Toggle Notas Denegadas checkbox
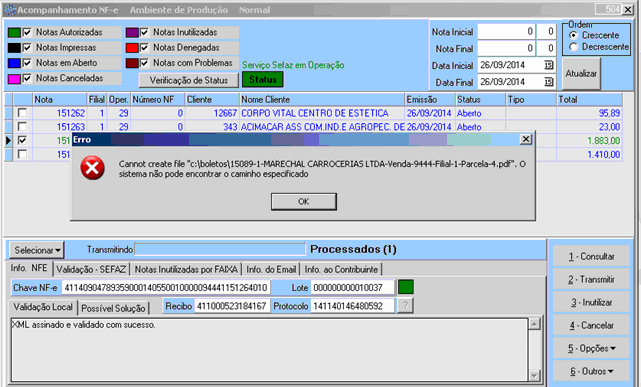The width and height of the screenshot is (641, 387). pos(144,48)
